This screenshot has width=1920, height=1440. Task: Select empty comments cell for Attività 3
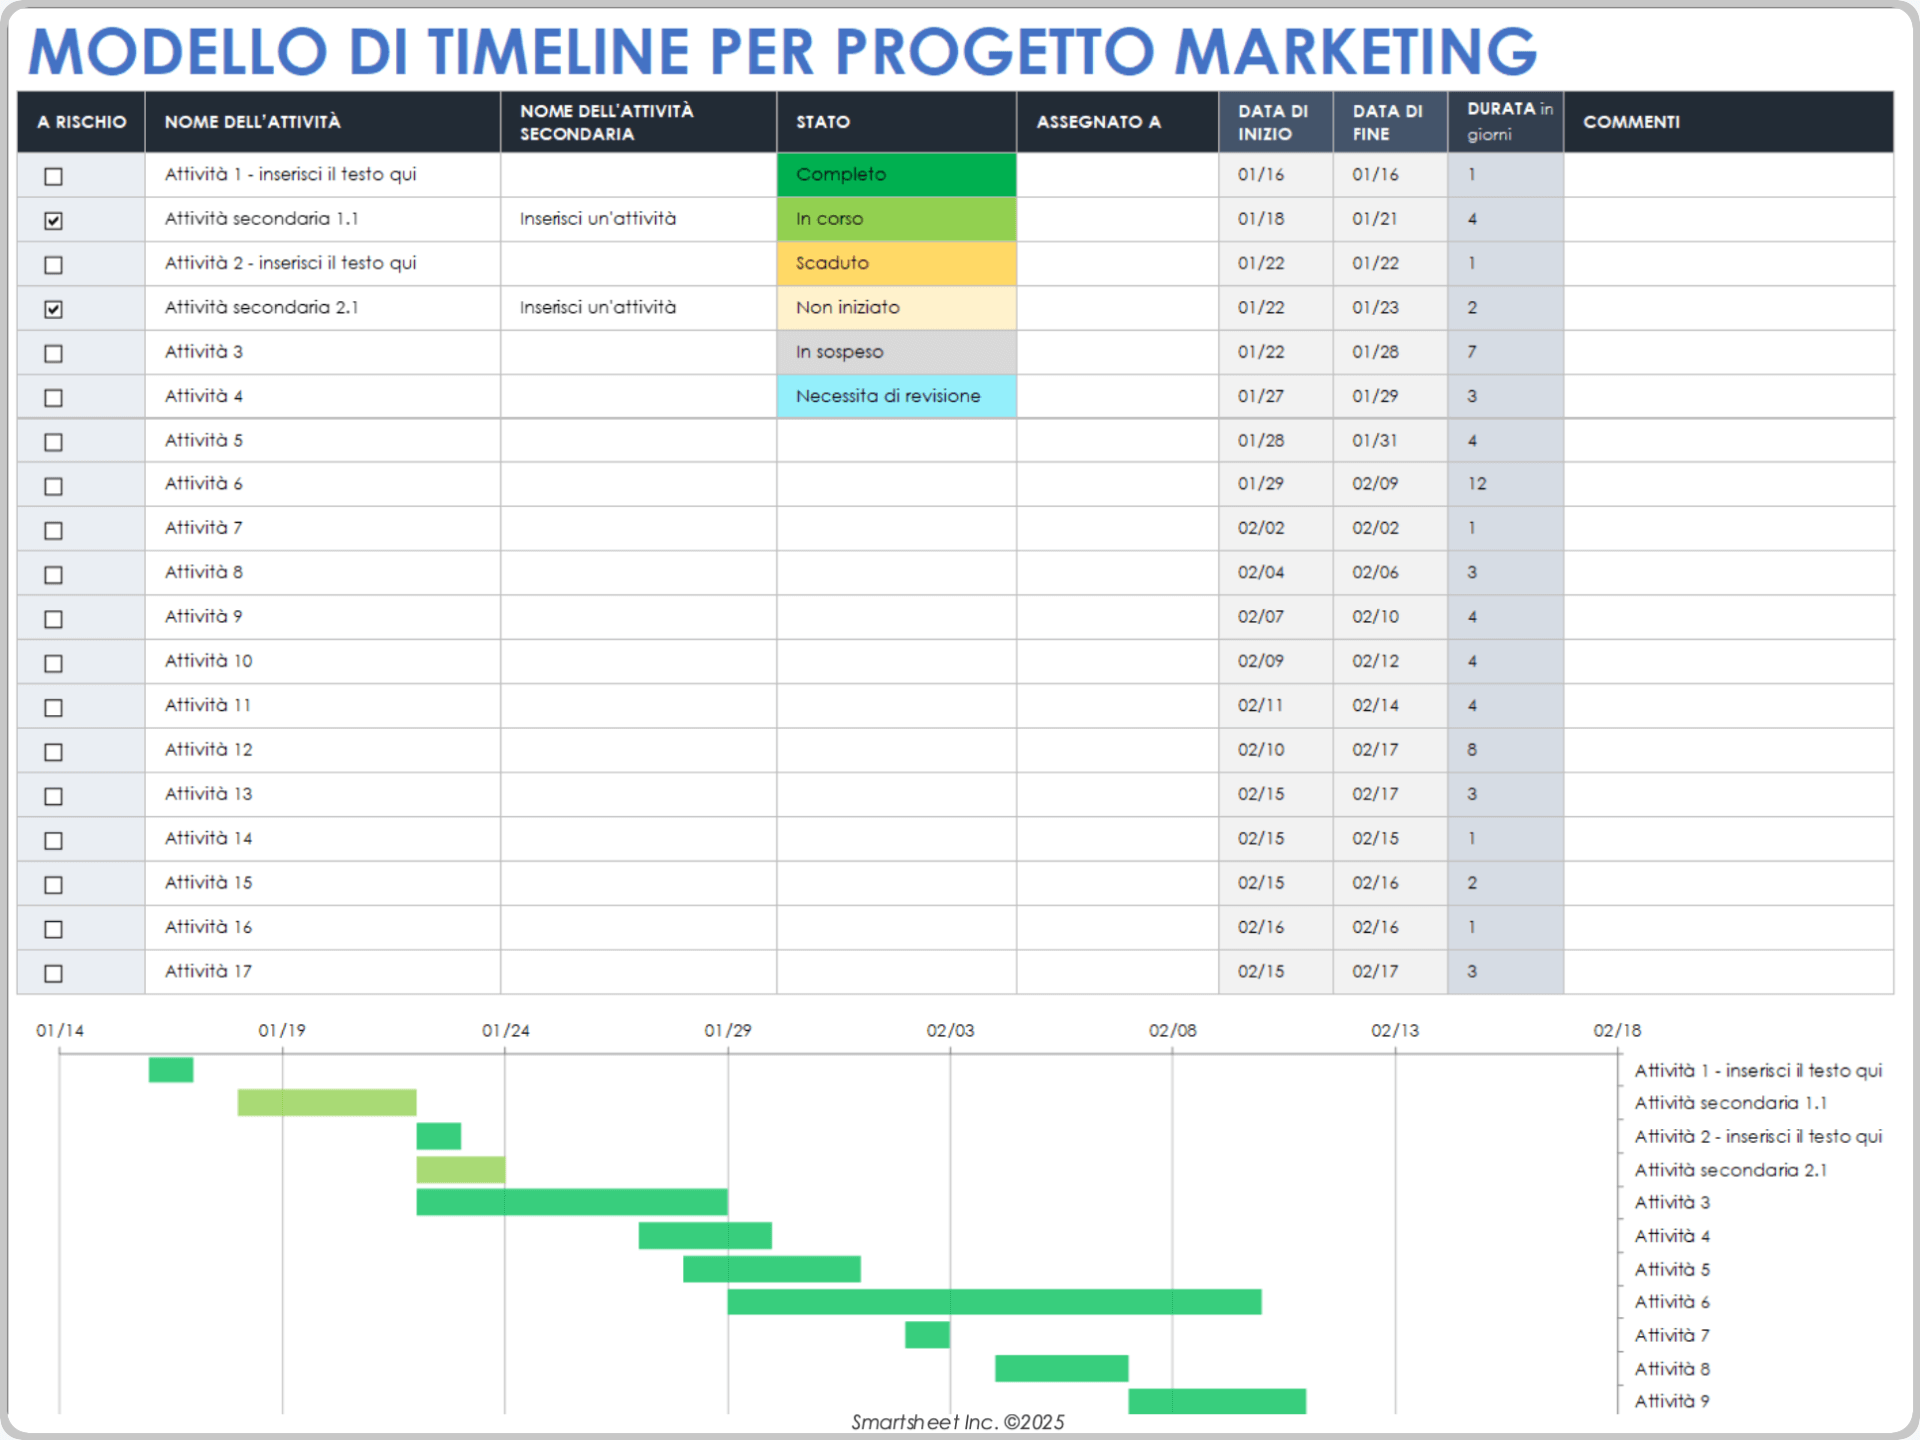click(x=1728, y=352)
